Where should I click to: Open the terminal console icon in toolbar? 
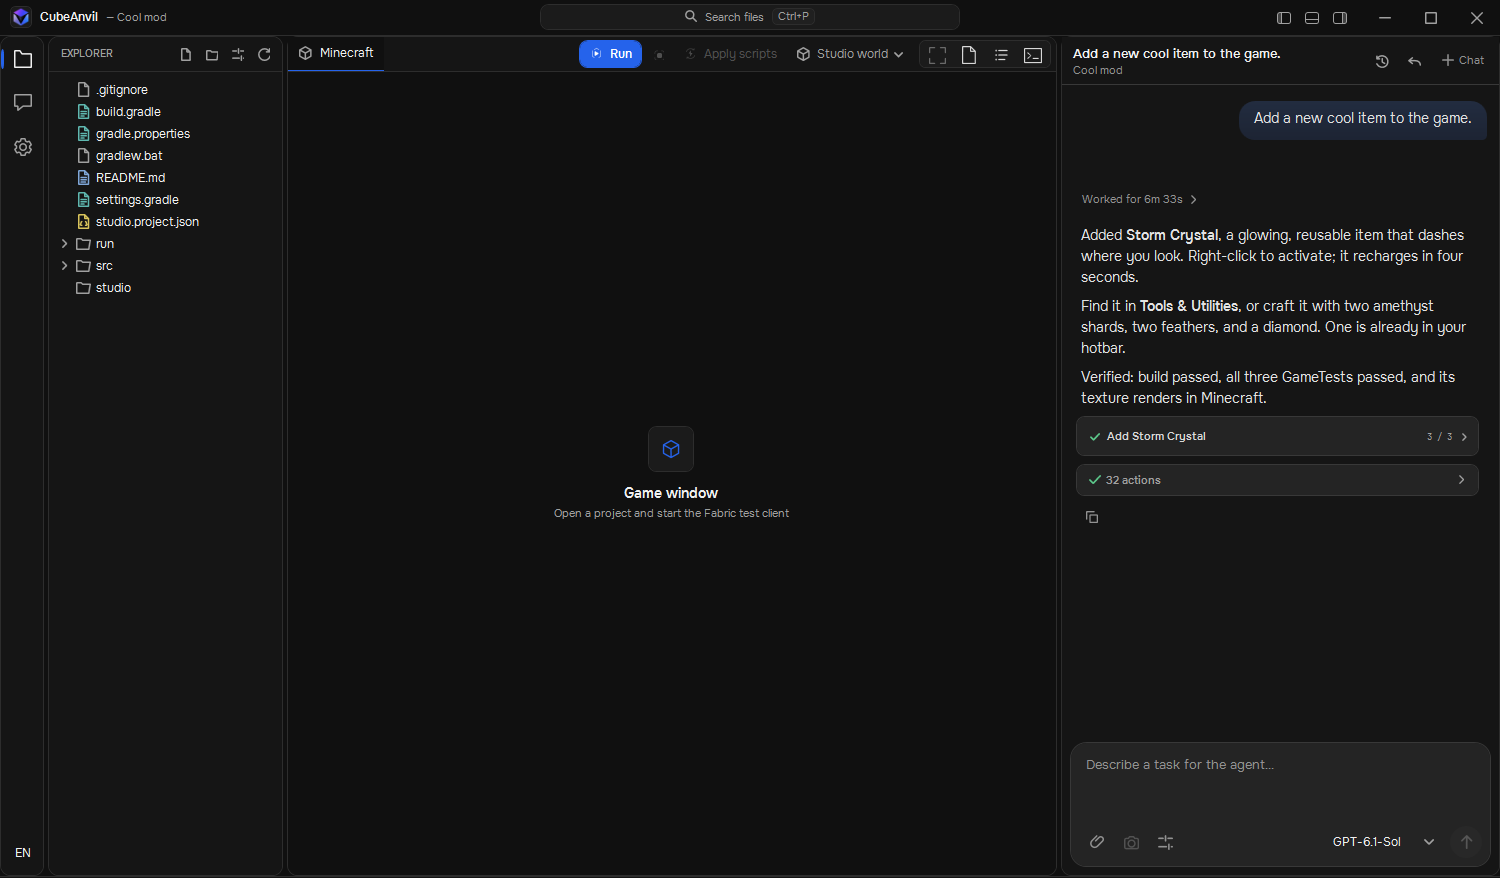tap(1033, 55)
